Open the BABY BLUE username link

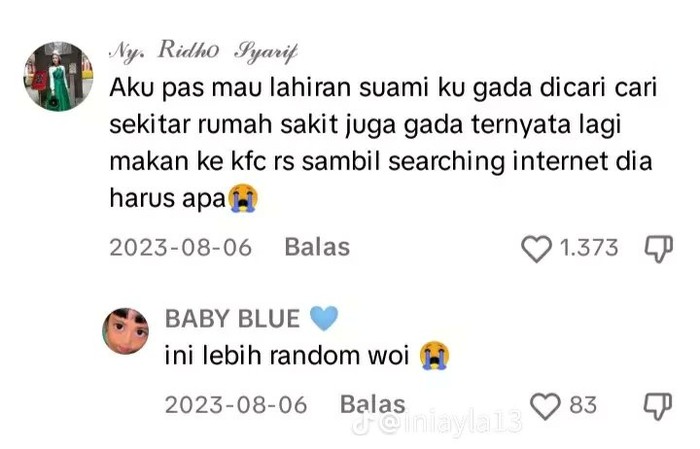click(x=232, y=319)
